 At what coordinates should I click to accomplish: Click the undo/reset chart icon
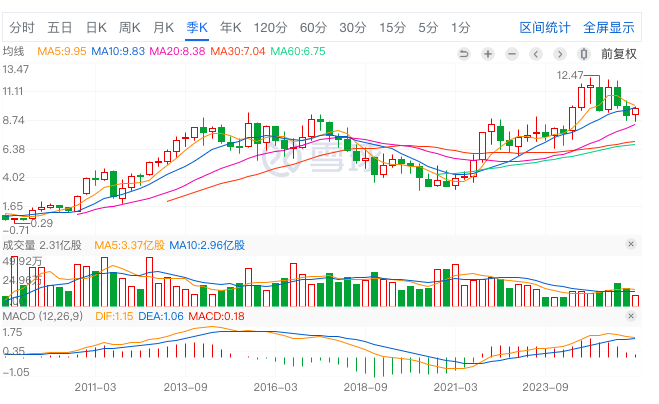[x=464, y=53]
